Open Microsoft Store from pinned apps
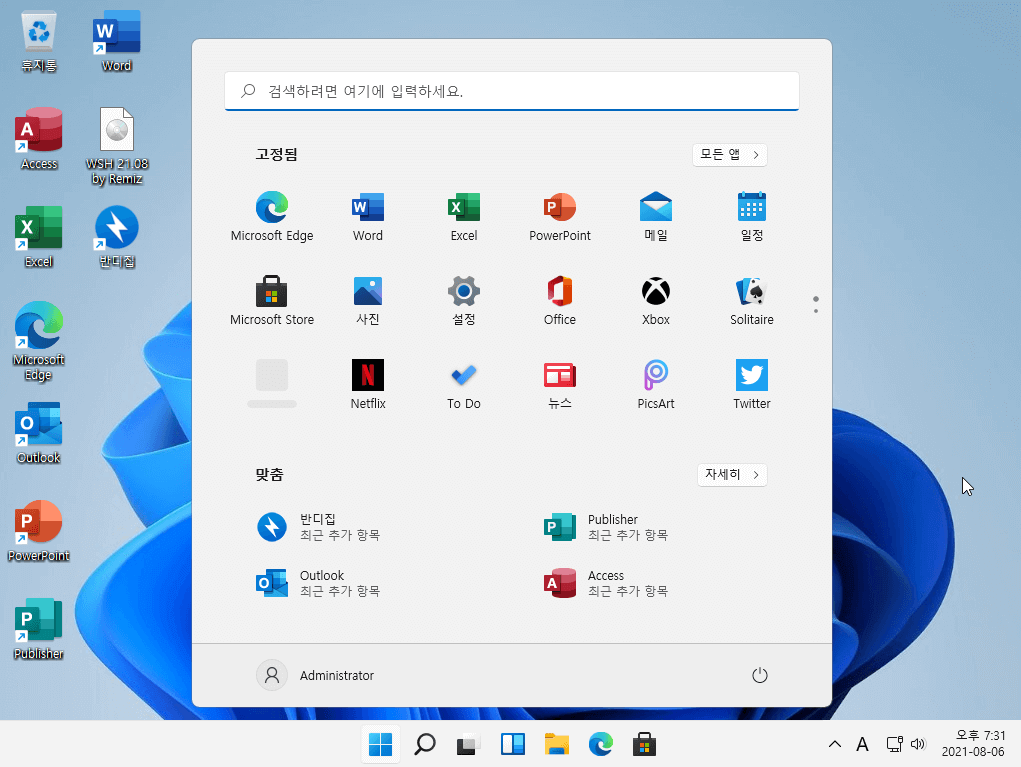Viewport: 1021px width, 767px height. point(272,300)
